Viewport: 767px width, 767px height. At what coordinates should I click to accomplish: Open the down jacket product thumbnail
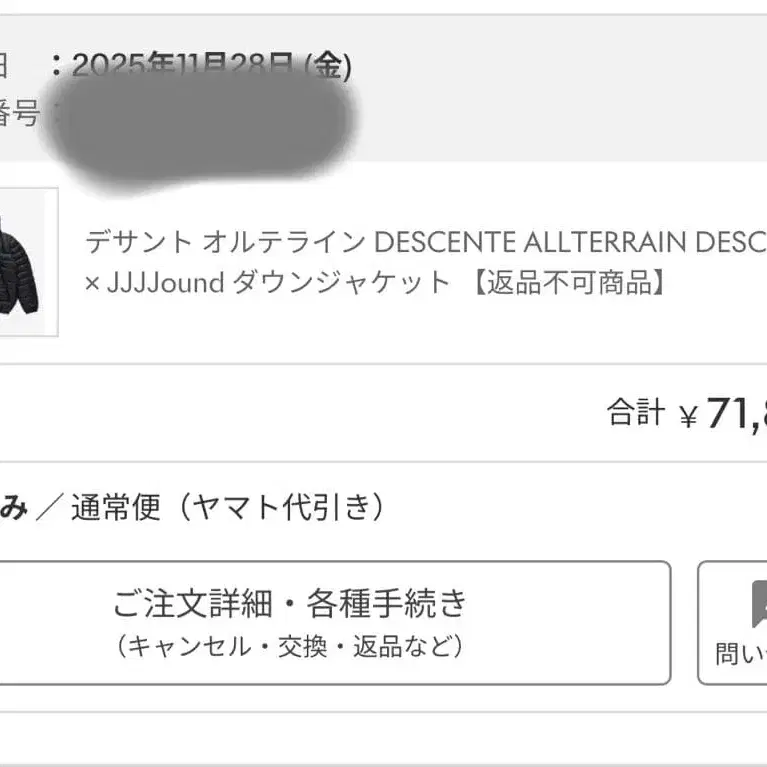[x=22, y=262]
